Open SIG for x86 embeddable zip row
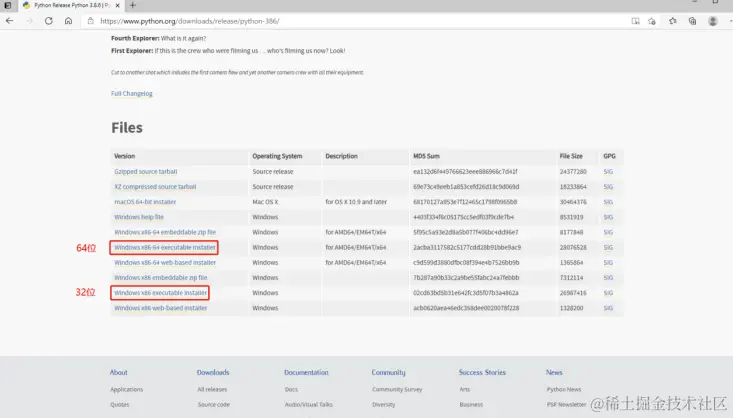Viewport: 733px width, 418px height. tap(608, 278)
